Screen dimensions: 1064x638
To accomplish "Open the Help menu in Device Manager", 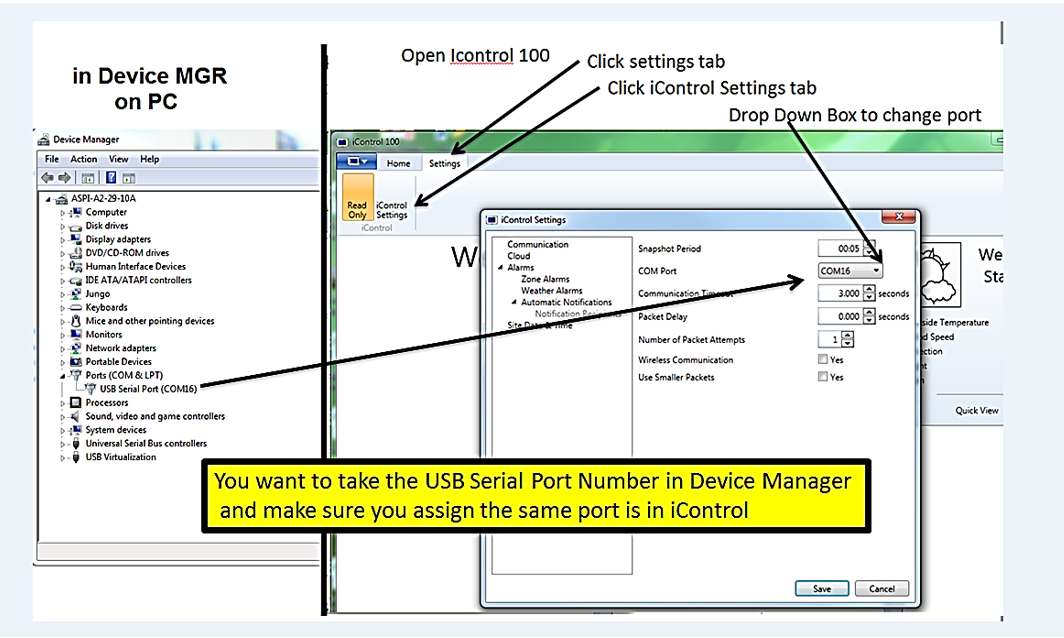I will coord(149,159).
